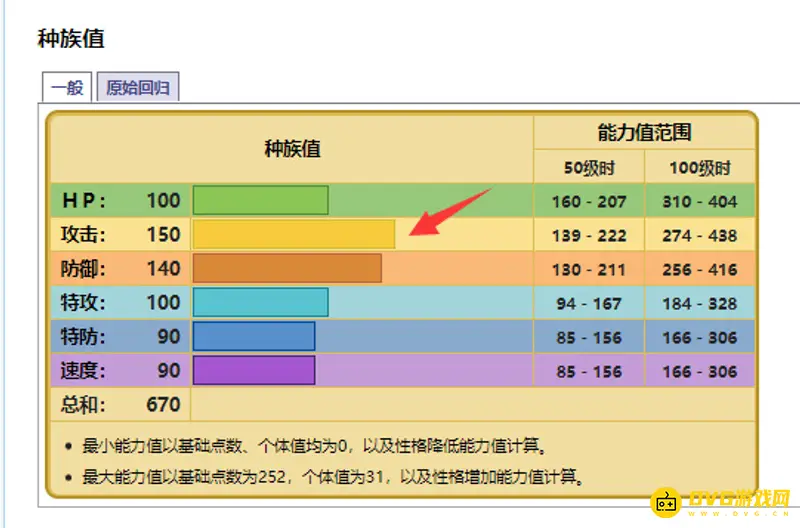The height and width of the screenshot is (528, 800).
Task: Select the 100级时 column header
Action: pyautogui.click(x=699, y=167)
